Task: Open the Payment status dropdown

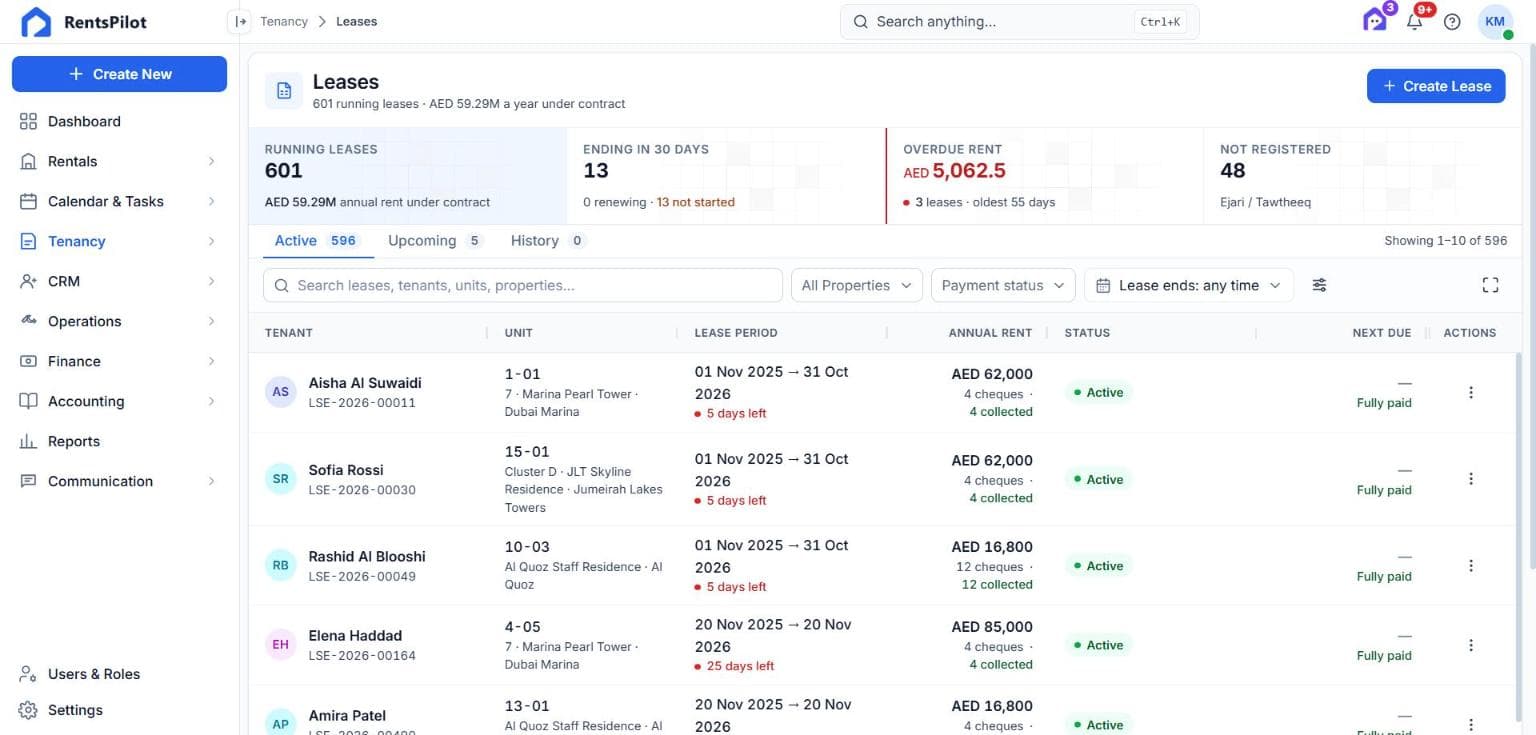Action: (x=1003, y=285)
